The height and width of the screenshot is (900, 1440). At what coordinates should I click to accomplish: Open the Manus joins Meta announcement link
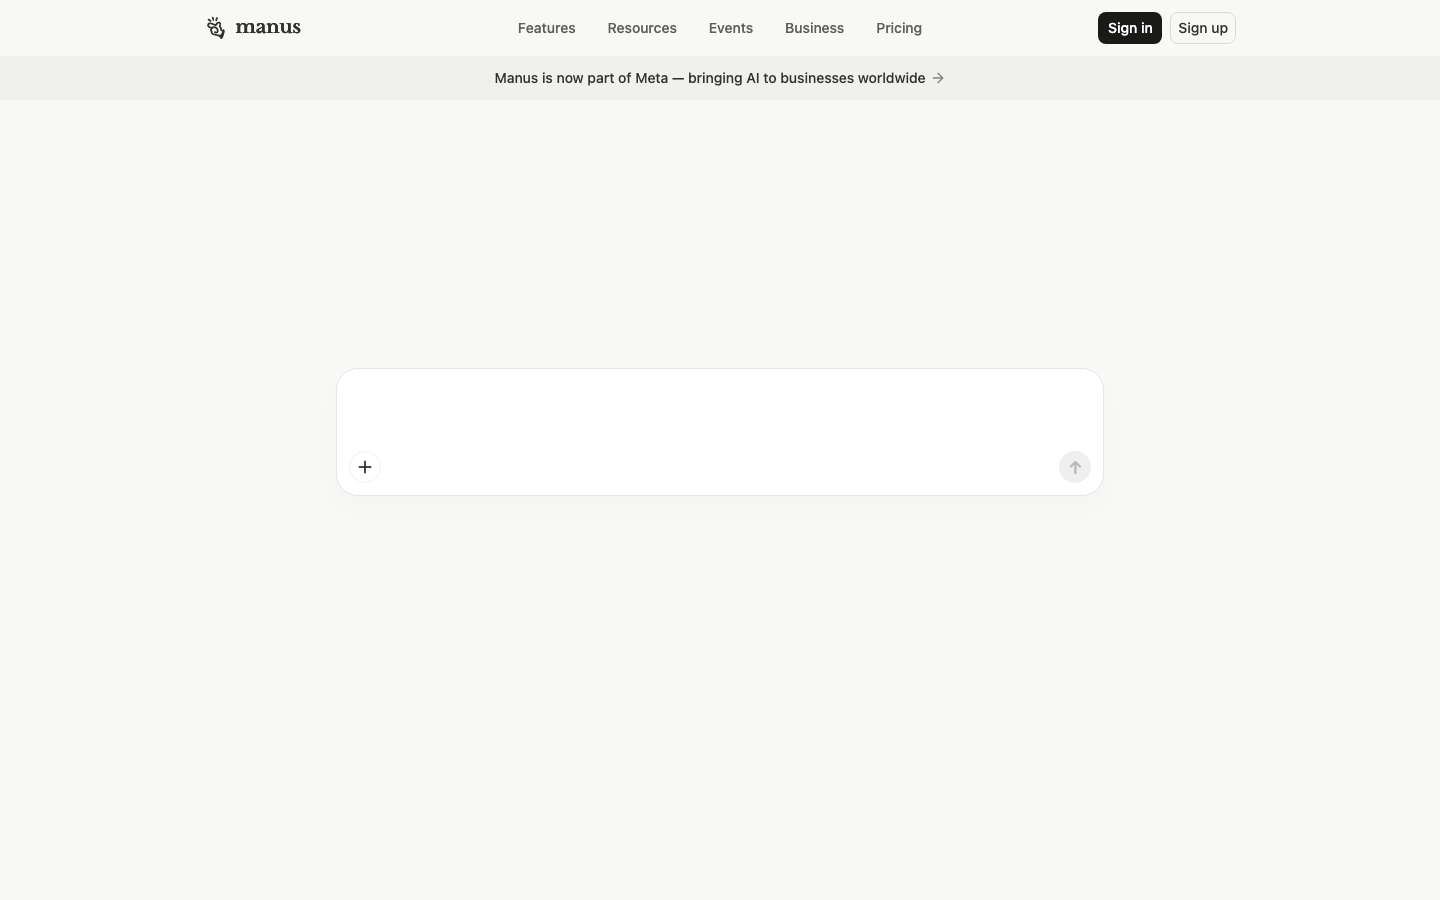coord(709,78)
